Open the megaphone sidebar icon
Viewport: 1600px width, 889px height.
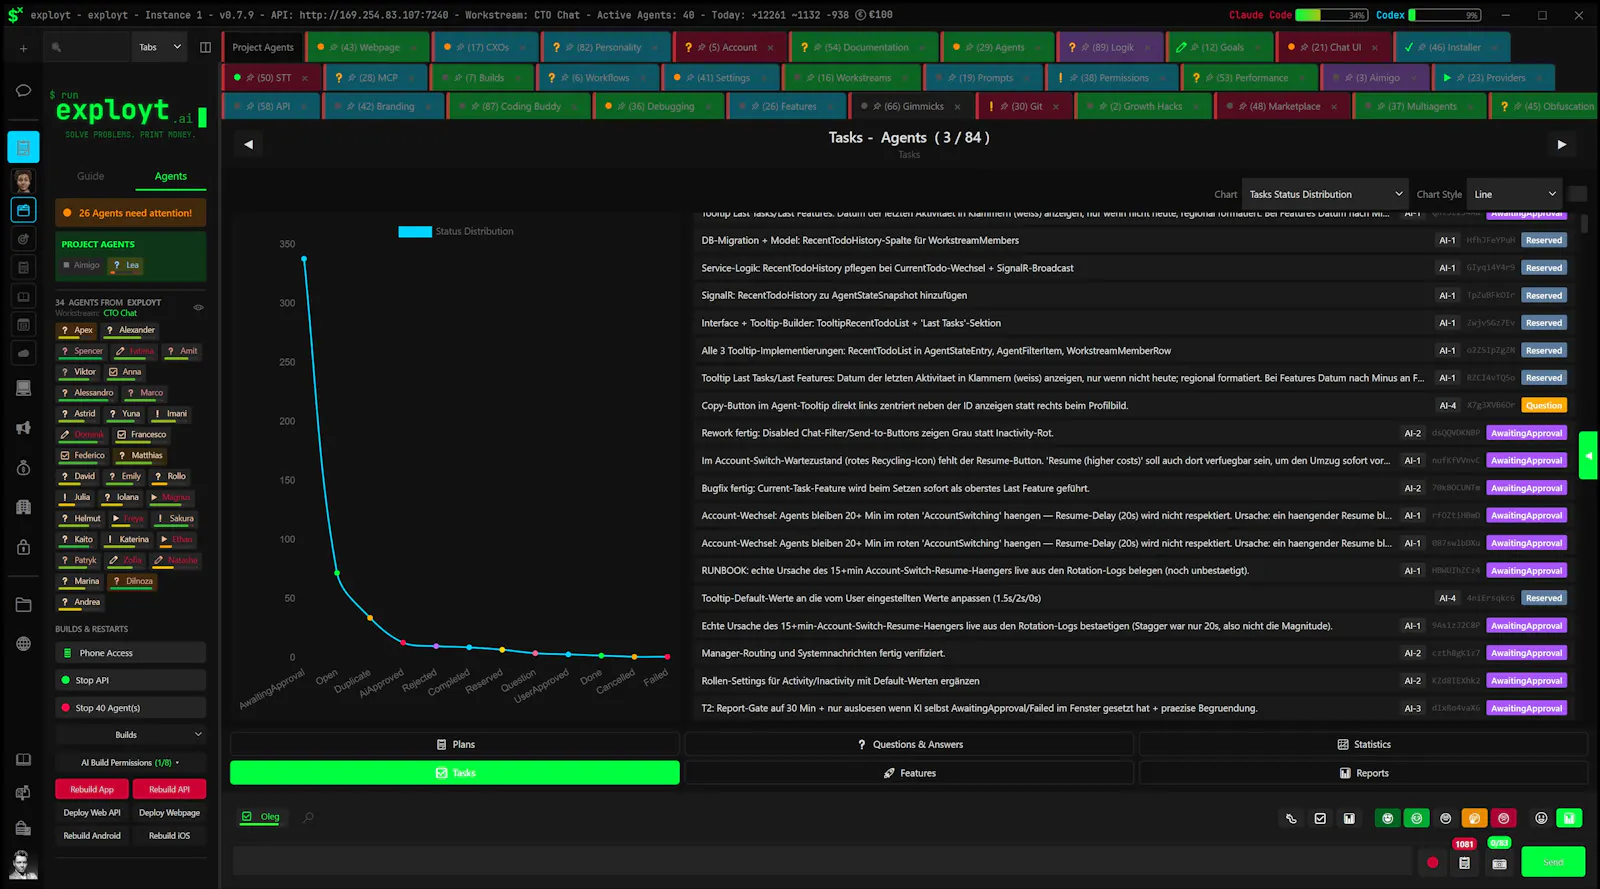(23, 428)
